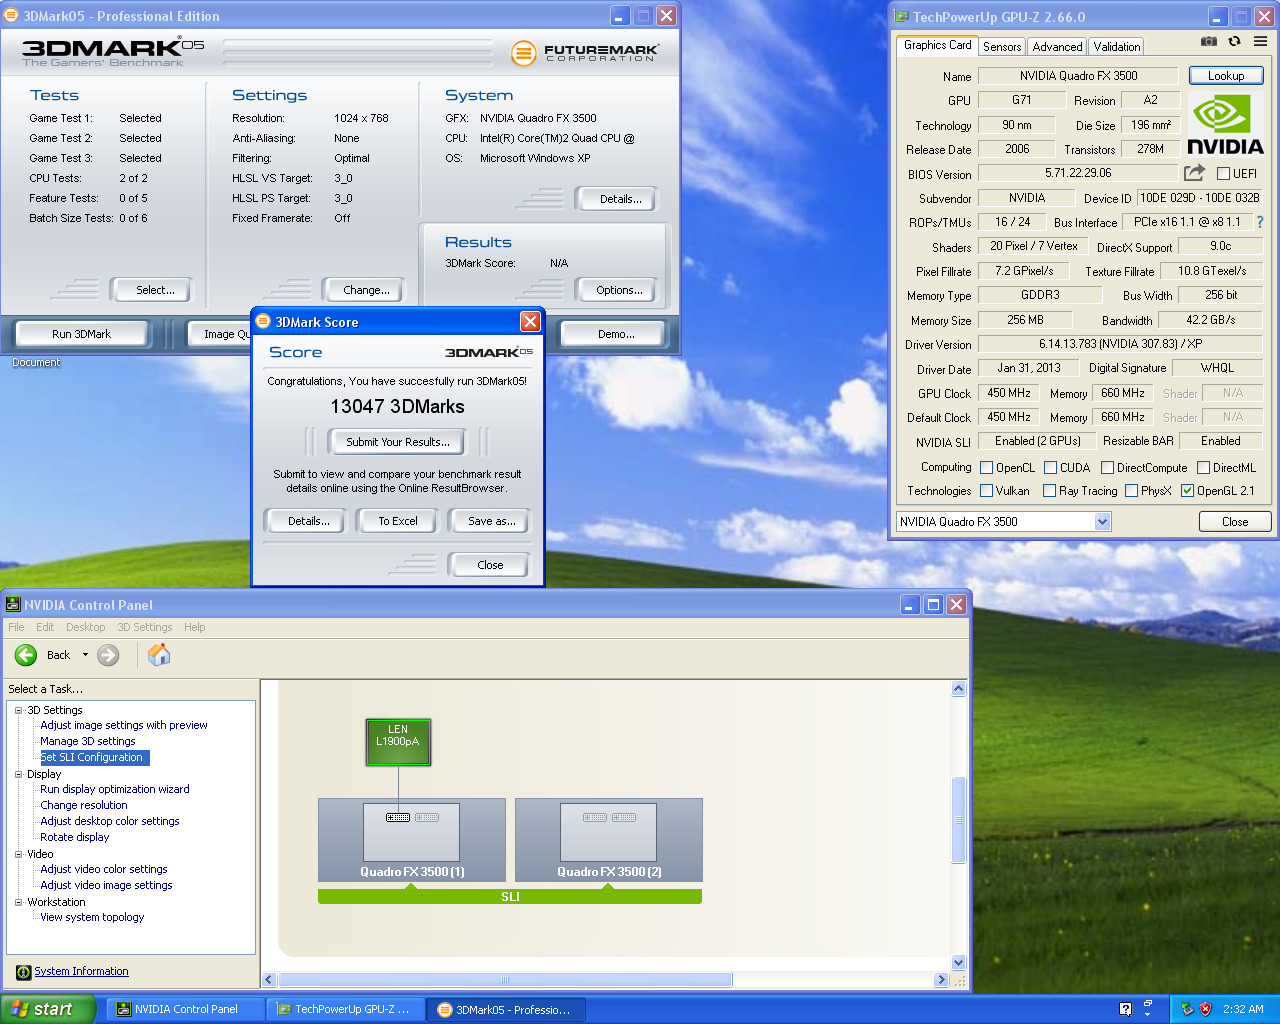Select the Quadro FX 3500 (1) card graphic
The image size is (1280, 1024).
click(412, 840)
